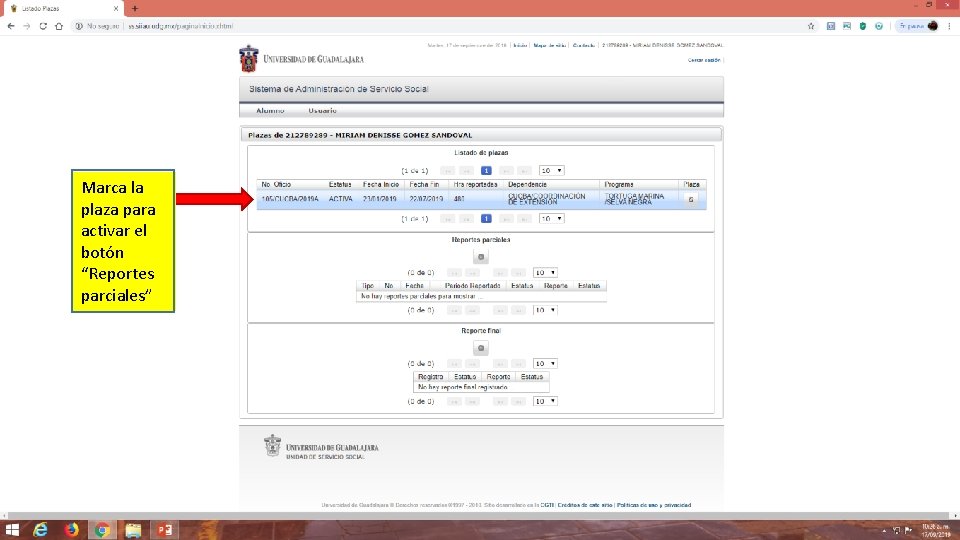This screenshot has width=960, height=540.
Task: Open the Alumno menu
Action: pos(270,111)
